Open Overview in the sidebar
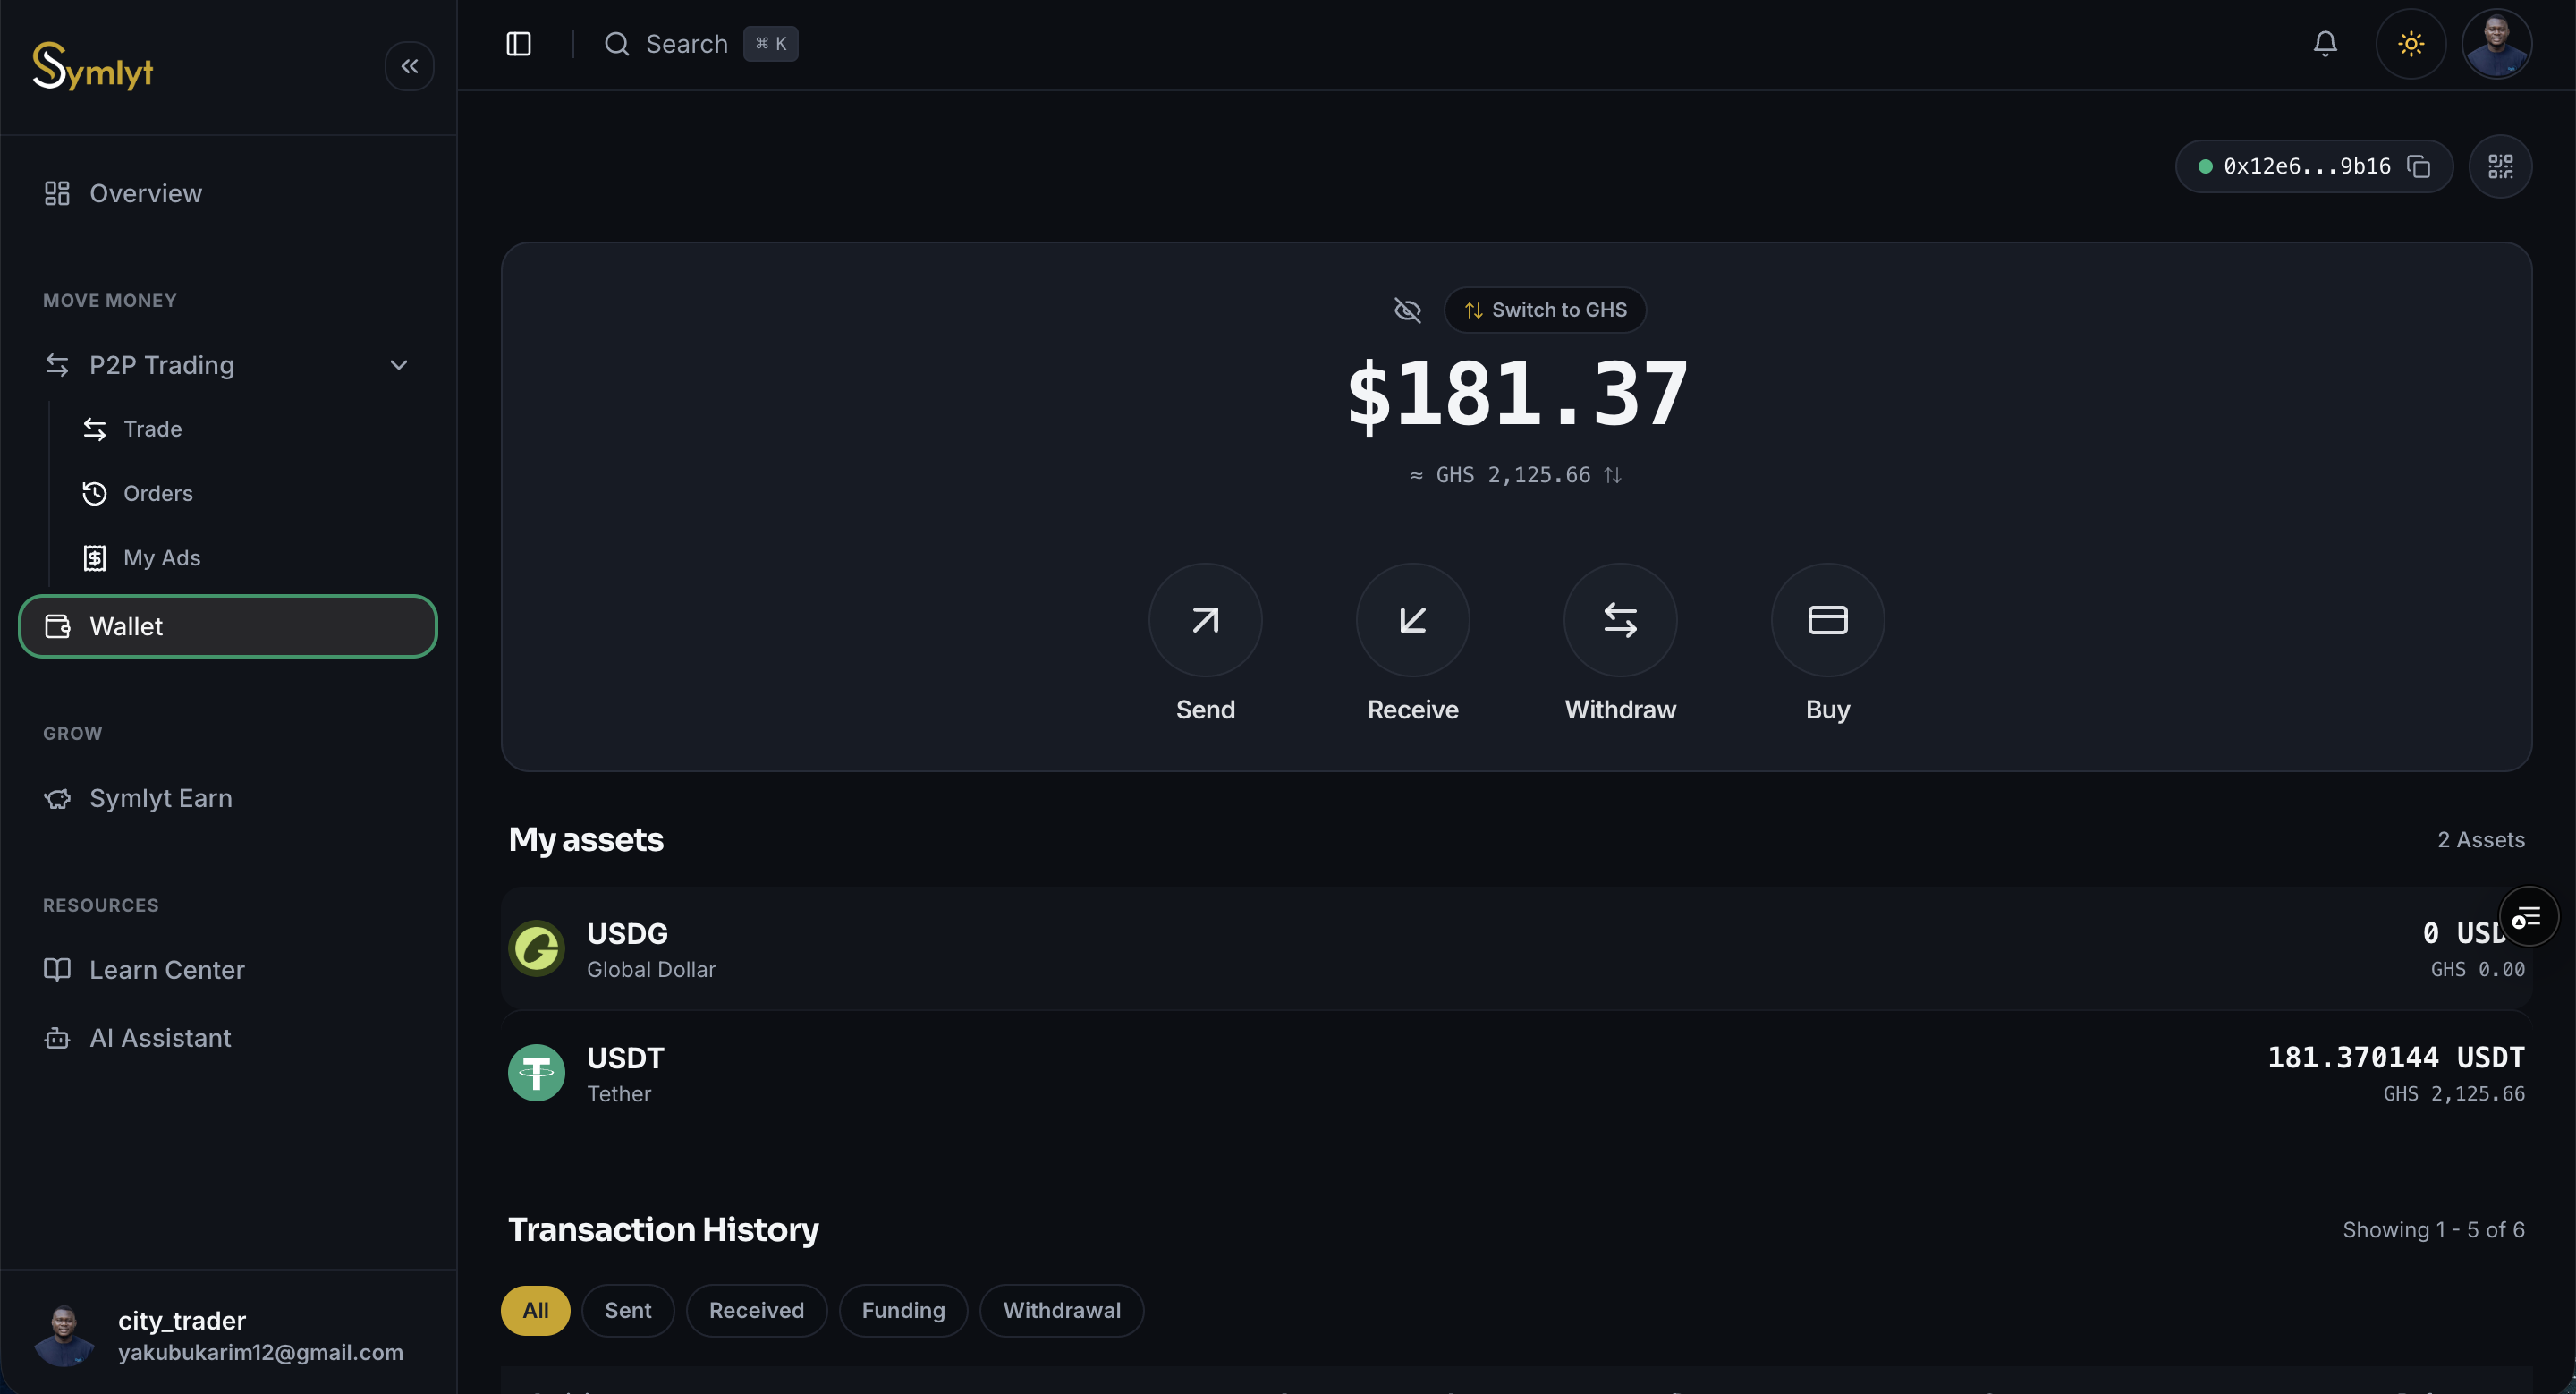Viewport: 2576px width, 1394px height. [x=228, y=193]
